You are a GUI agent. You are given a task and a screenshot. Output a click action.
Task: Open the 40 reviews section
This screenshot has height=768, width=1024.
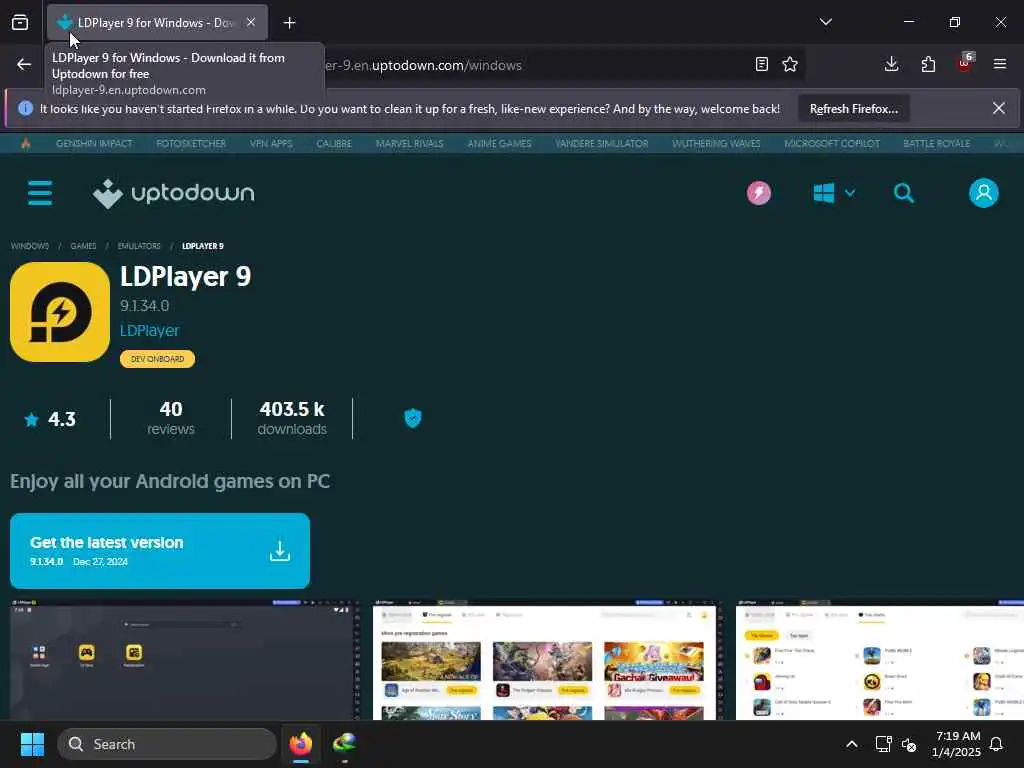click(x=171, y=418)
